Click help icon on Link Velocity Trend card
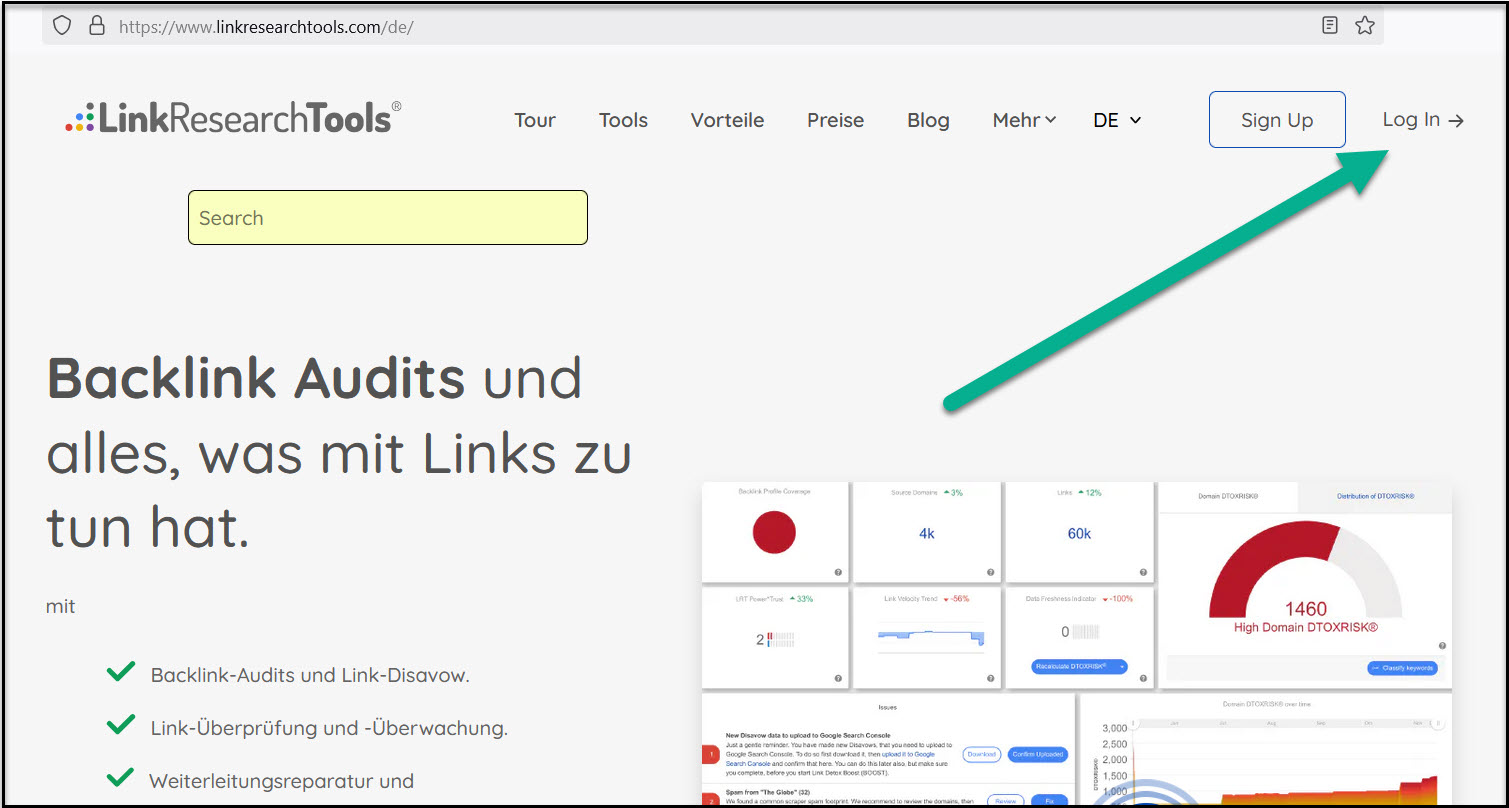The image size is (1509, 808). point(990,678)
